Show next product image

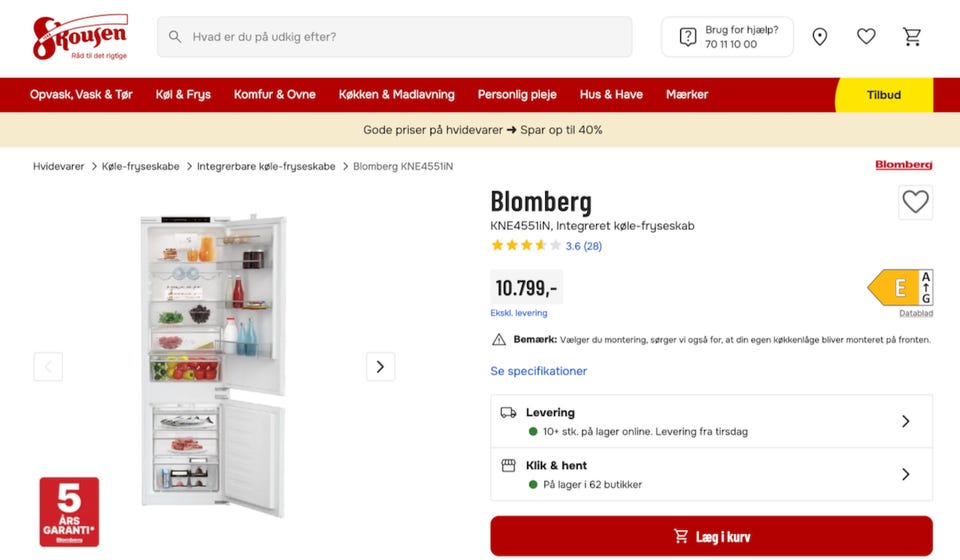[x=380, y=367]
